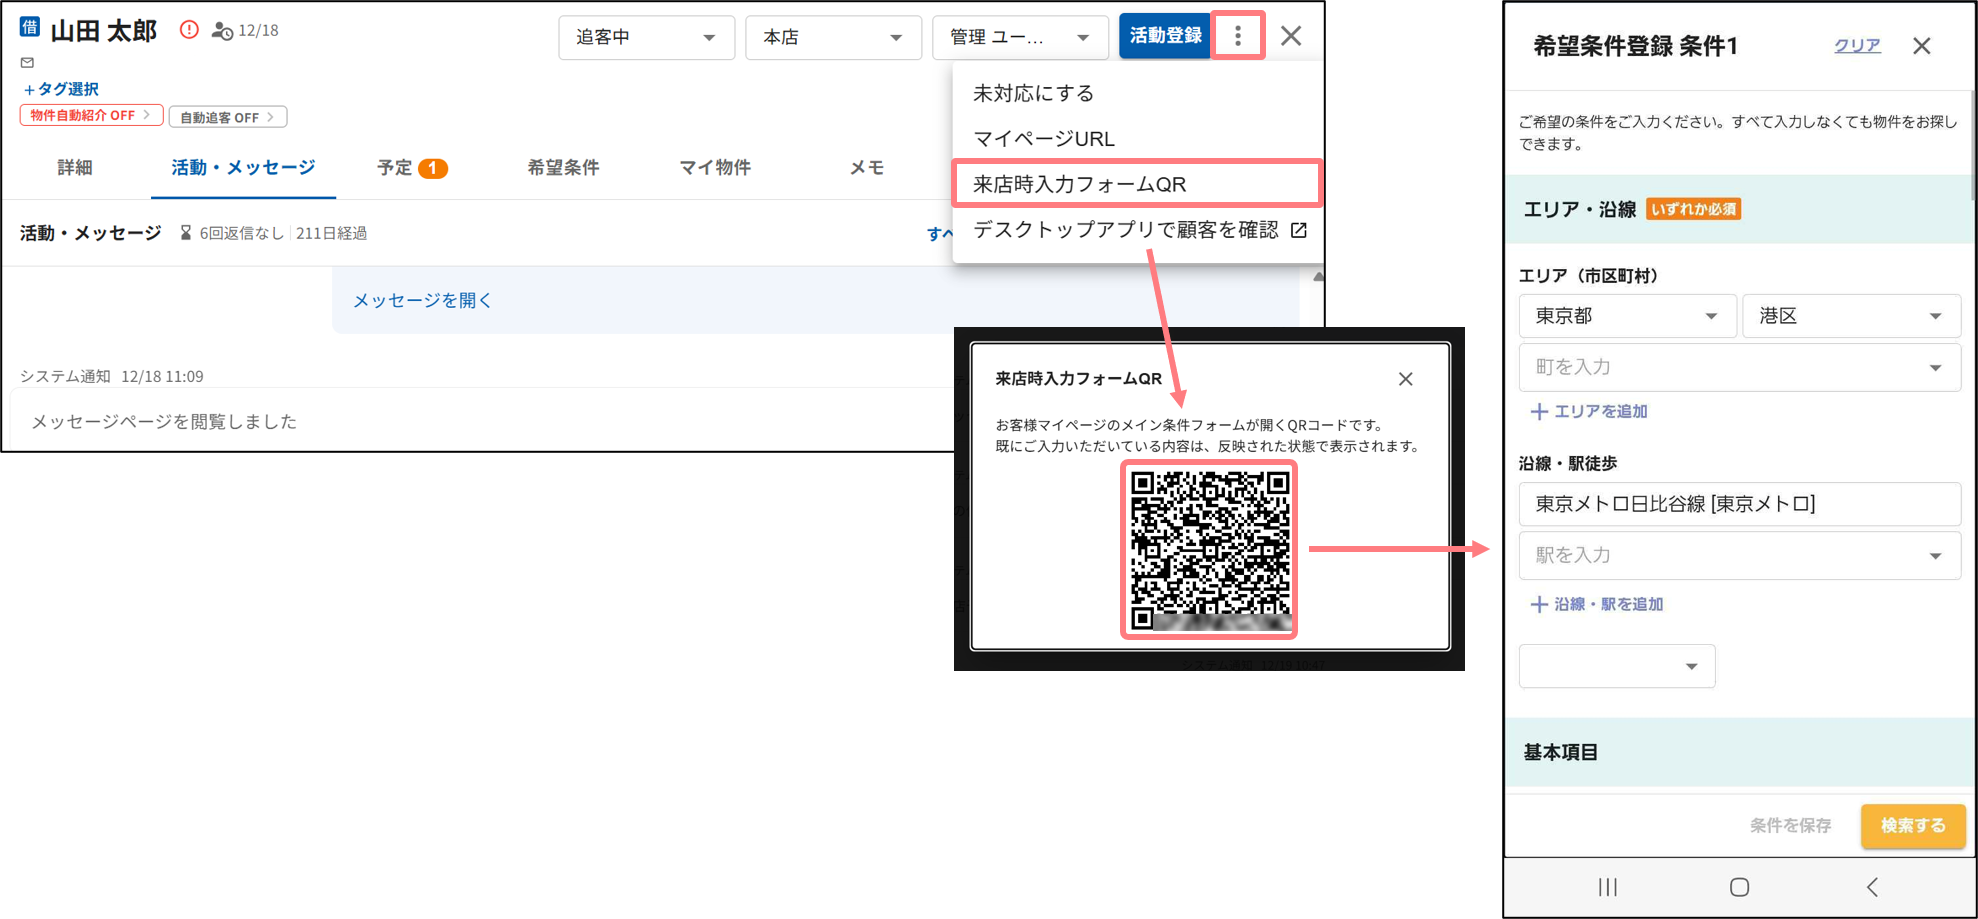
Task: Click the red alert icon beside 山田 太郎
Action: (x=189, y=30)
